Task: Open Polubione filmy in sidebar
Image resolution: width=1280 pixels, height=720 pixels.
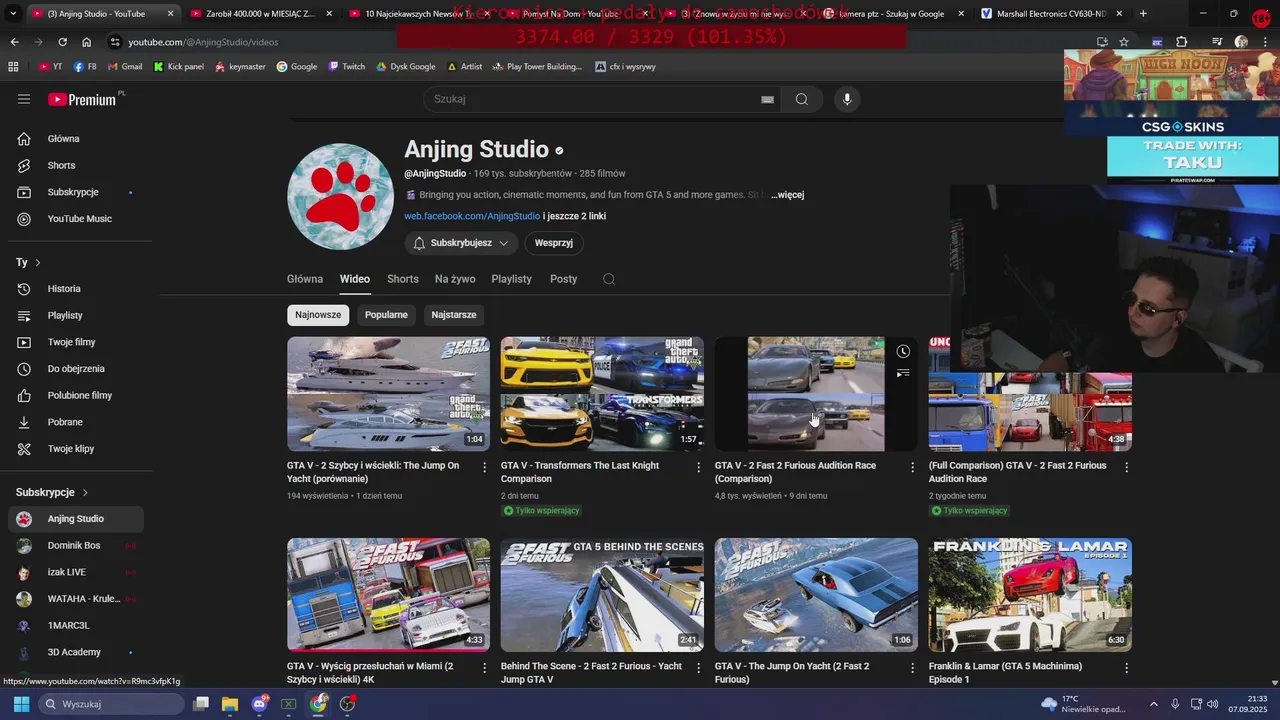Action: pyautogui.click(x=76, y=395)
